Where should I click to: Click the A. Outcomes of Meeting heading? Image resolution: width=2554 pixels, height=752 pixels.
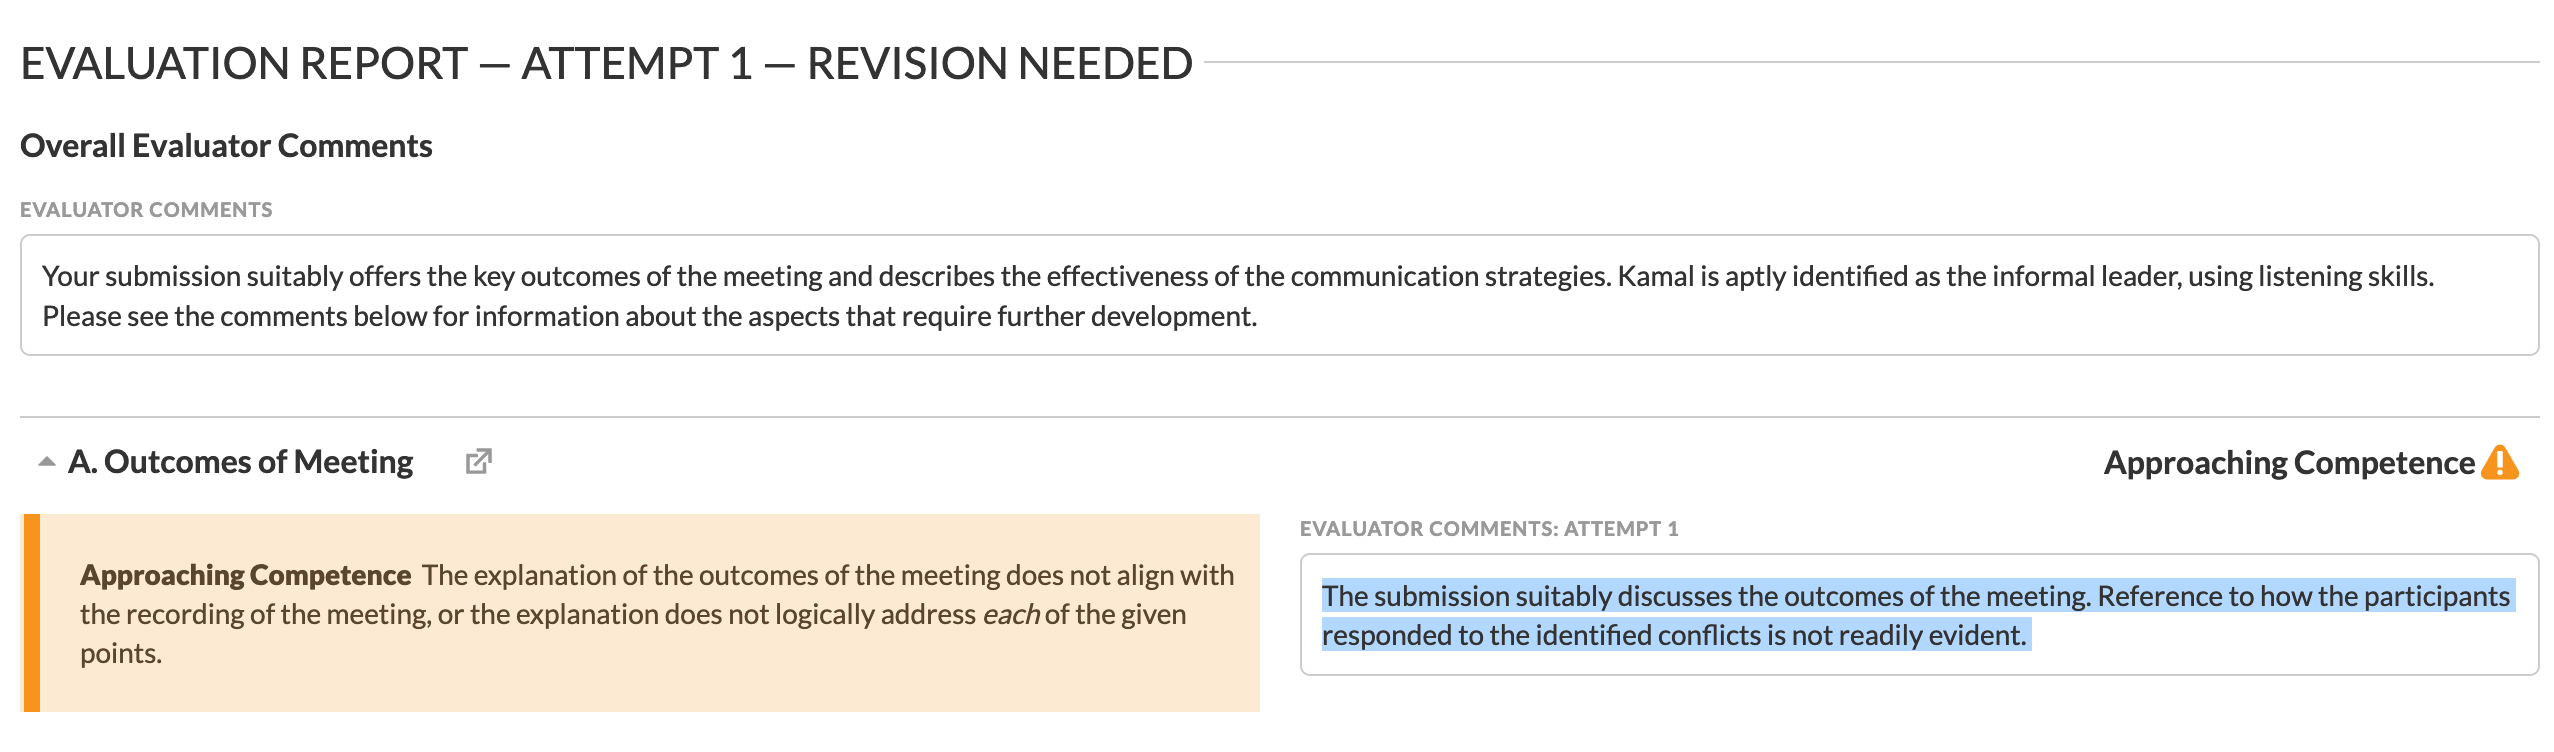click(240, 462)
